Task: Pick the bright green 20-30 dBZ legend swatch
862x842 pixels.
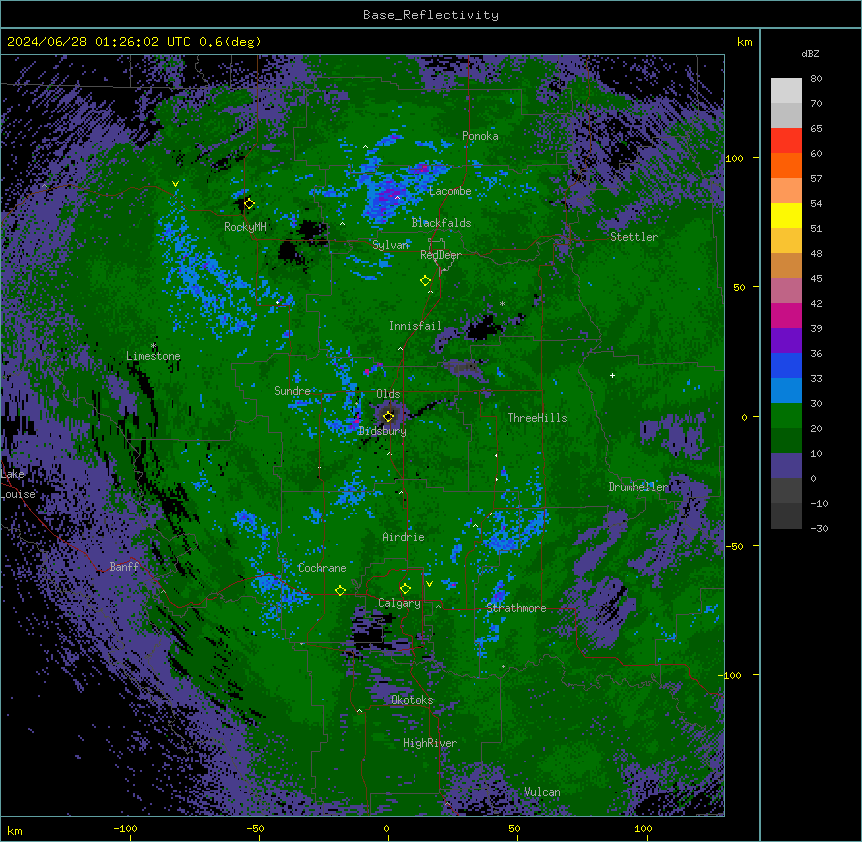Action: pyautogui.click(x=786, y=416)
